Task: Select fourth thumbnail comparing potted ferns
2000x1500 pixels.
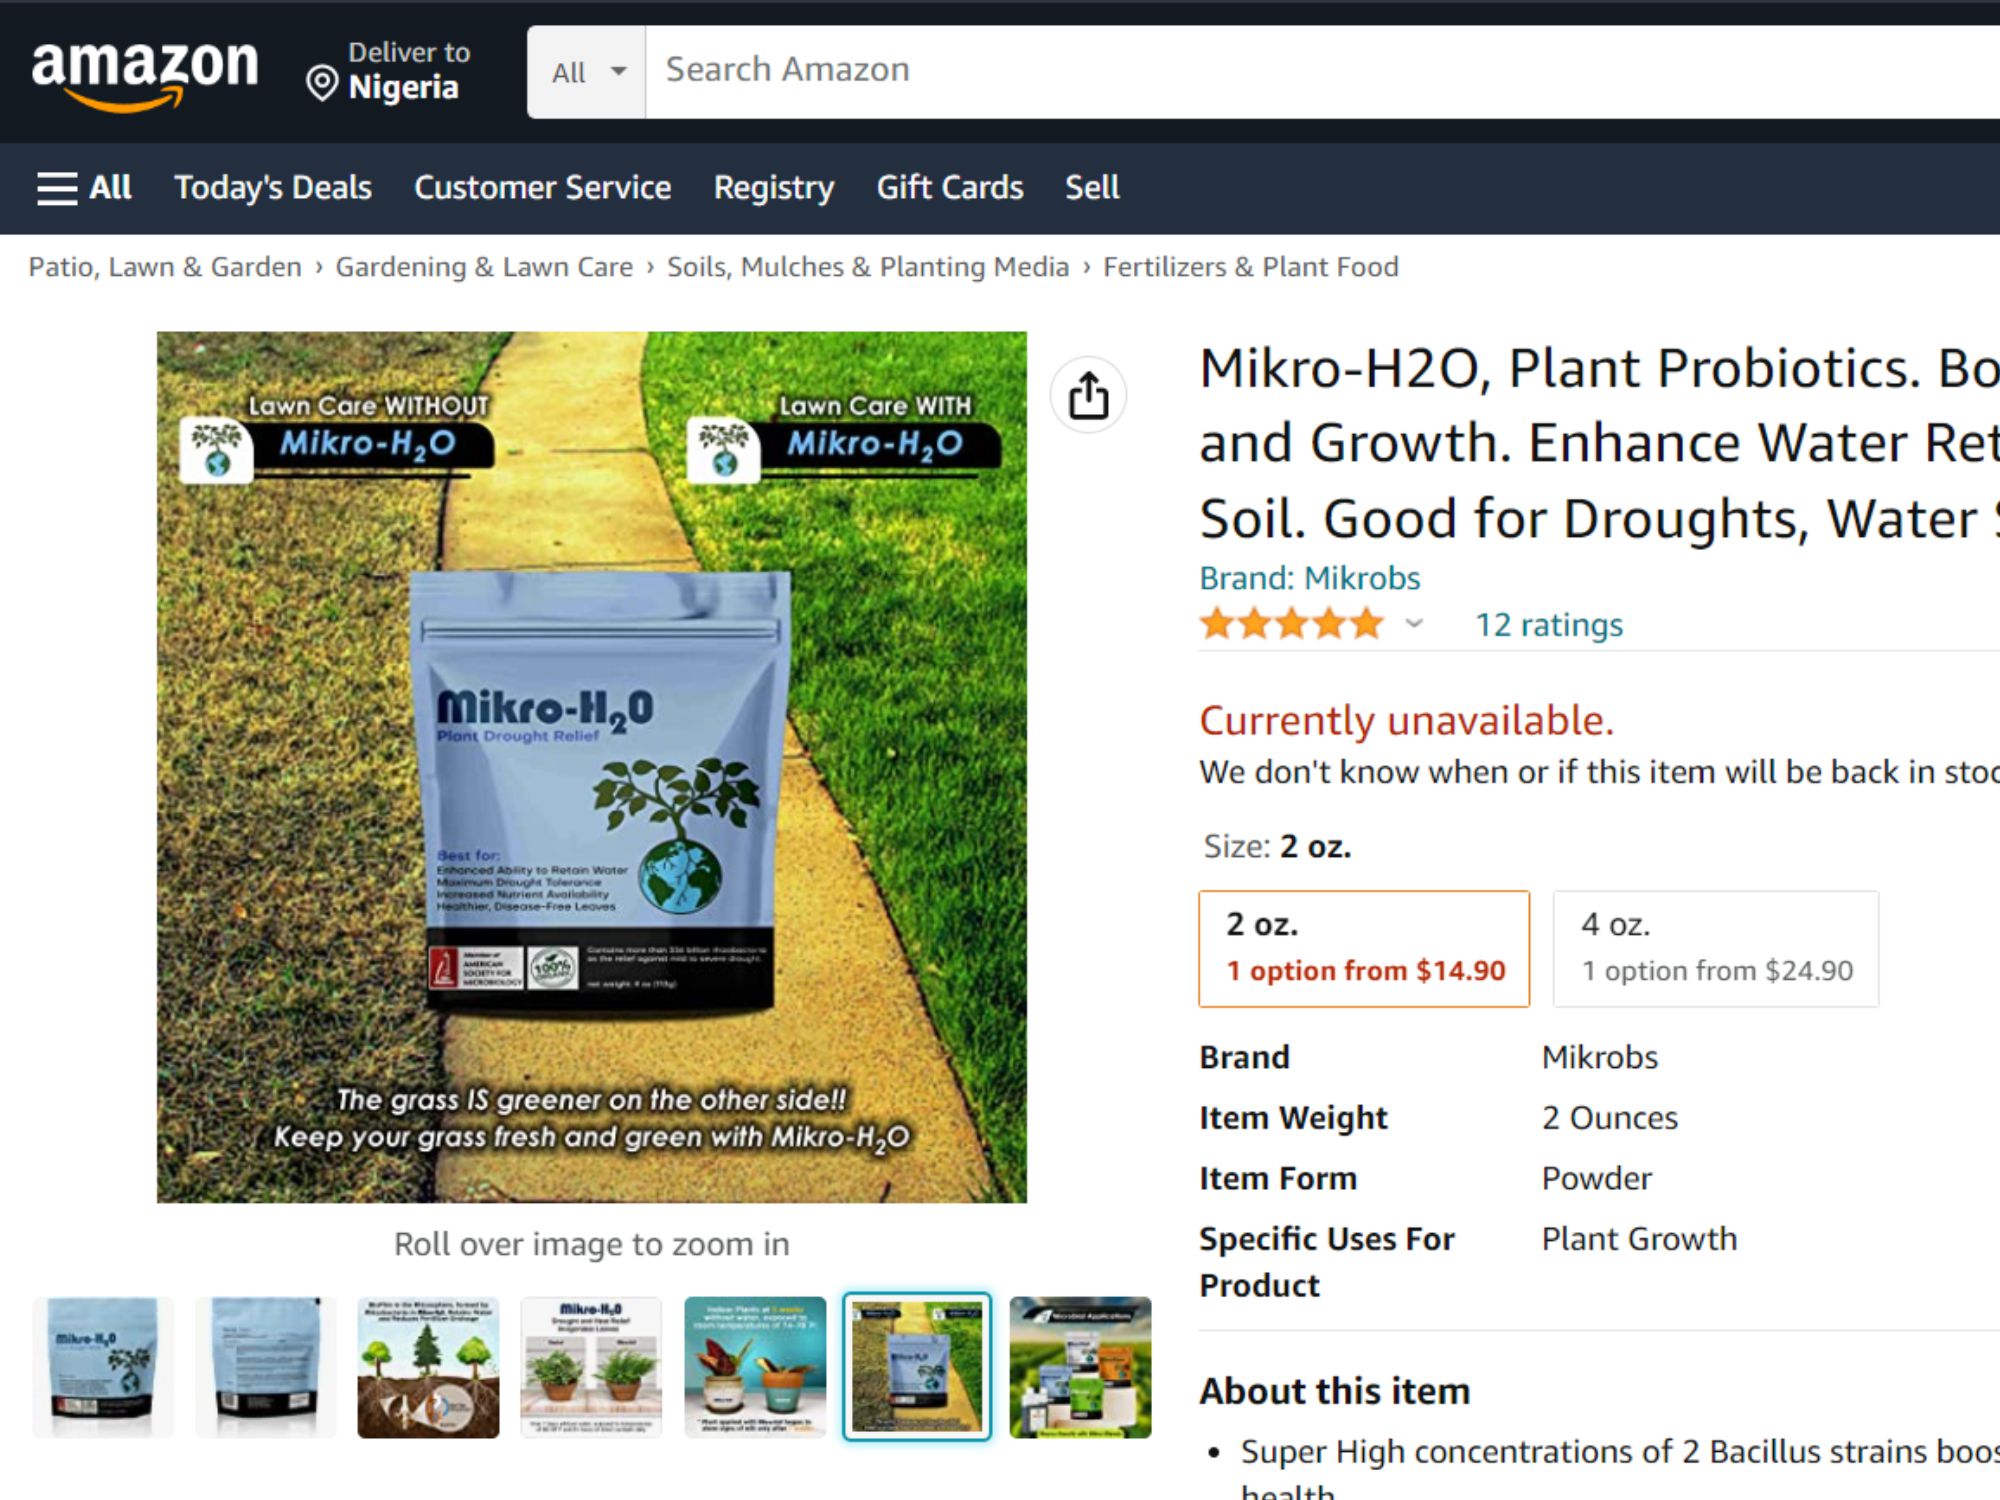Action: (x=591, y=1367)
